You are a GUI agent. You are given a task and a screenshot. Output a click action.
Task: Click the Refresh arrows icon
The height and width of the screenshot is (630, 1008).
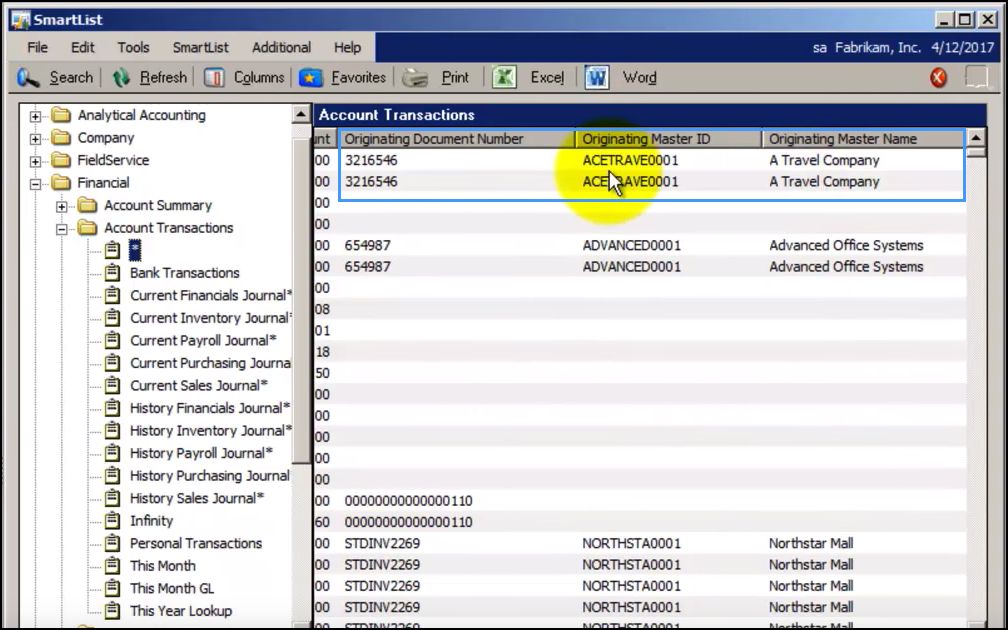pyautogui.click(x=121, y=78)
